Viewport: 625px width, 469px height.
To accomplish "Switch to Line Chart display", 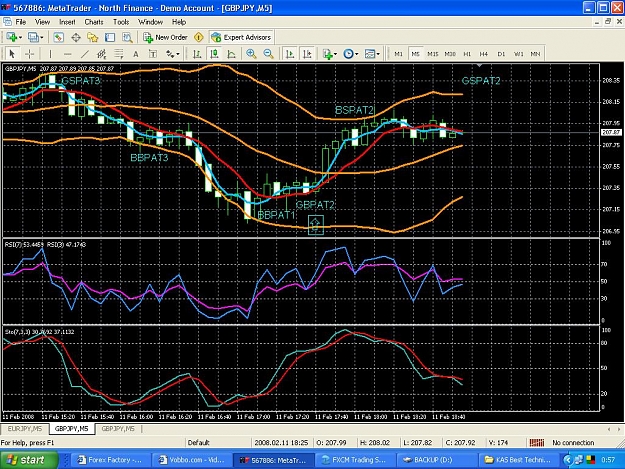I will click(x=231, y=54).
